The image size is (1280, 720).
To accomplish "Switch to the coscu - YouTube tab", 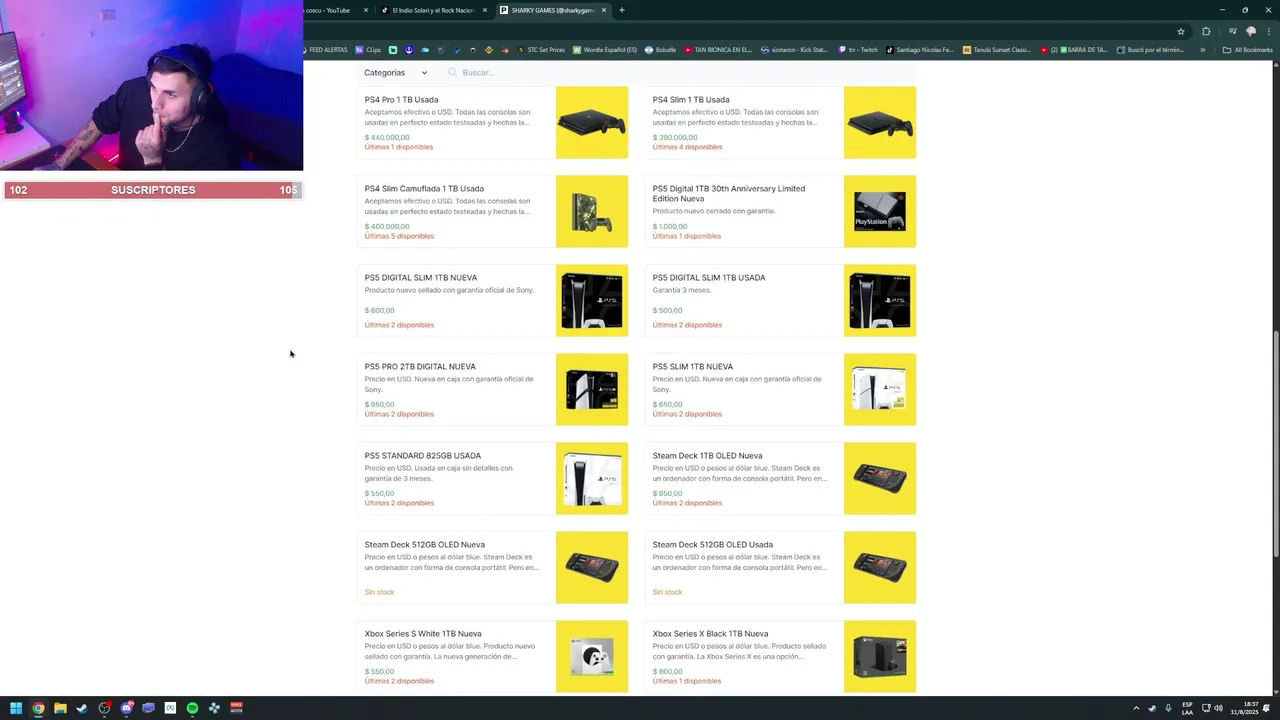I will (x=330, y=10).
